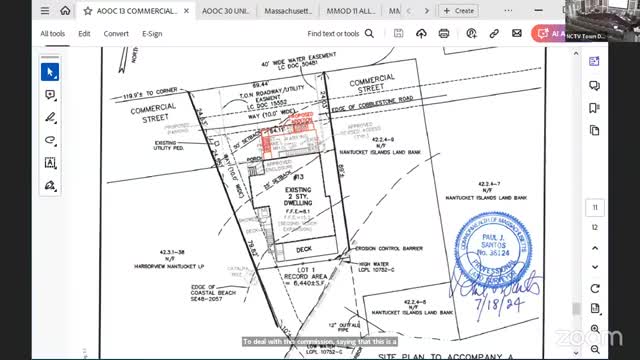Viewport: 640px width, 360px height.
Task: Go to previous page up chevron
Action: [595, 248]
